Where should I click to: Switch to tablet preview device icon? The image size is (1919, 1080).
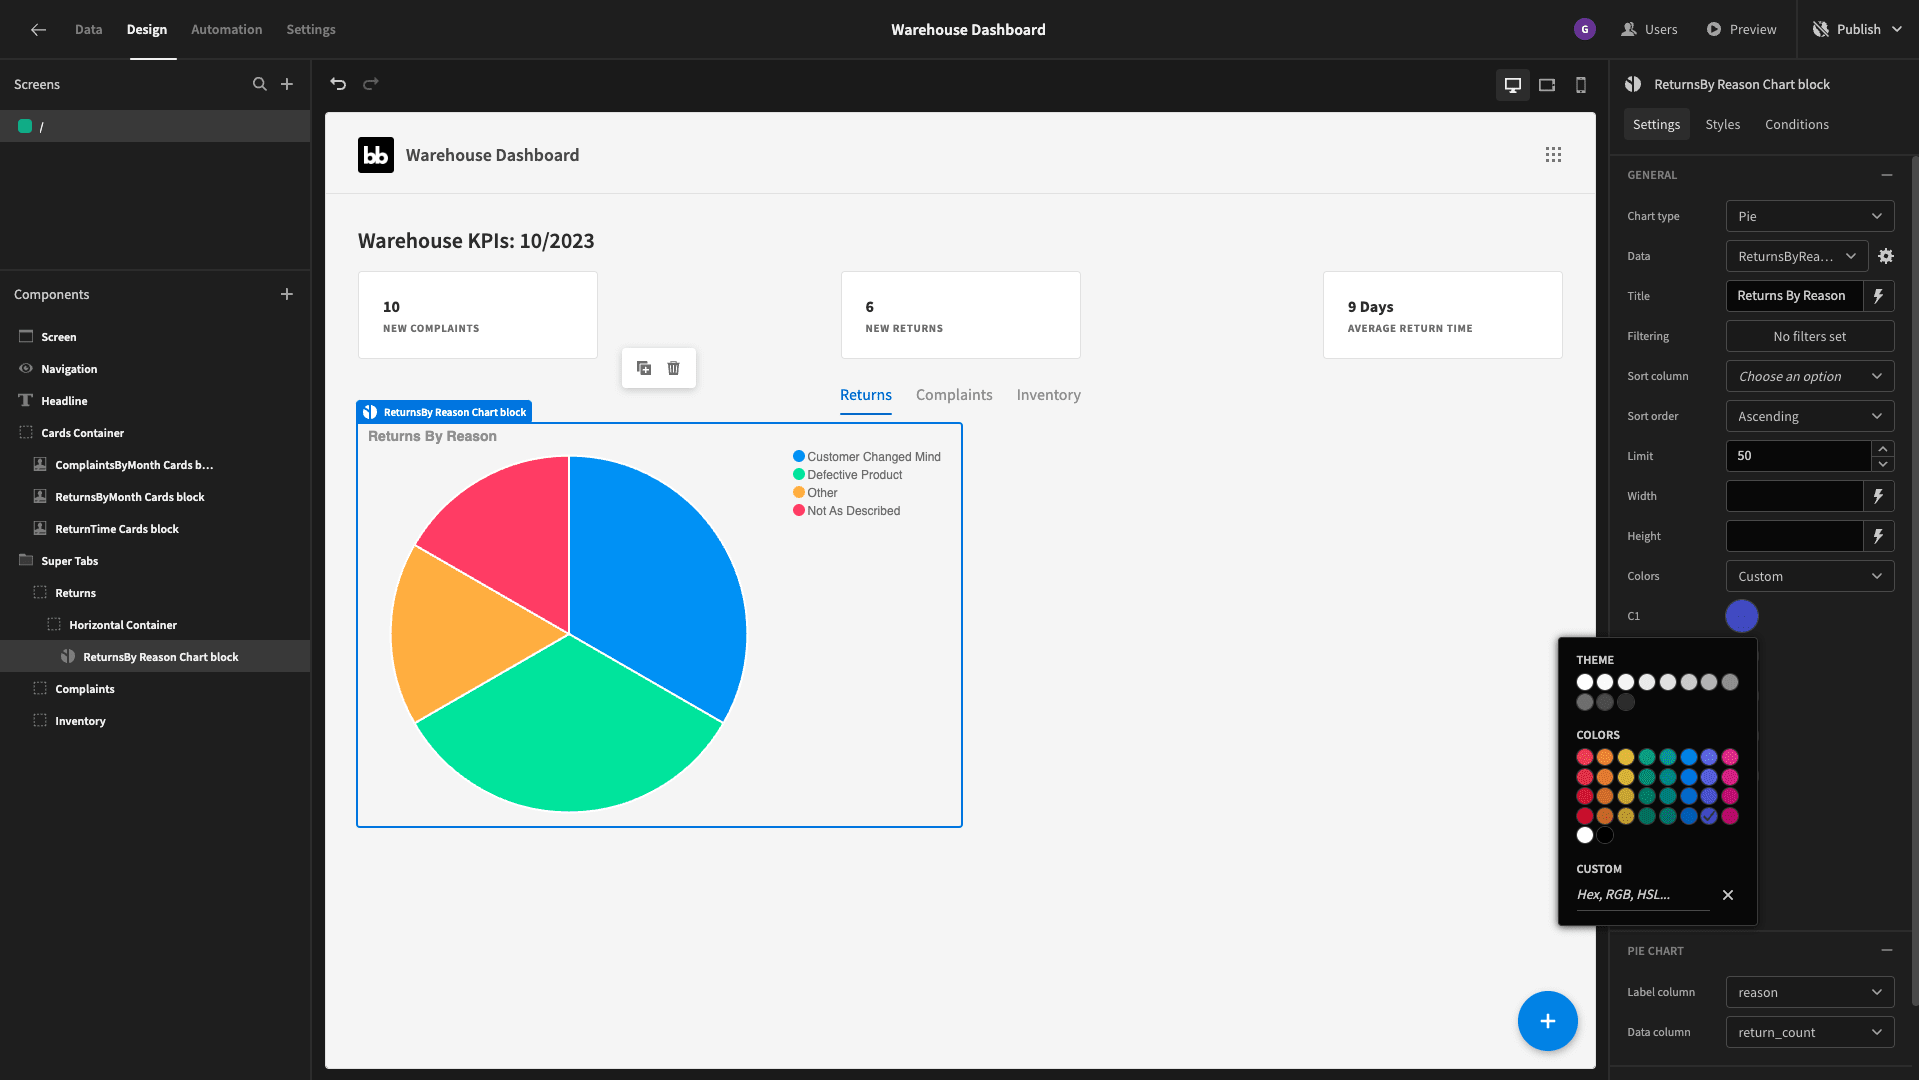click(x=1547, y=85)
